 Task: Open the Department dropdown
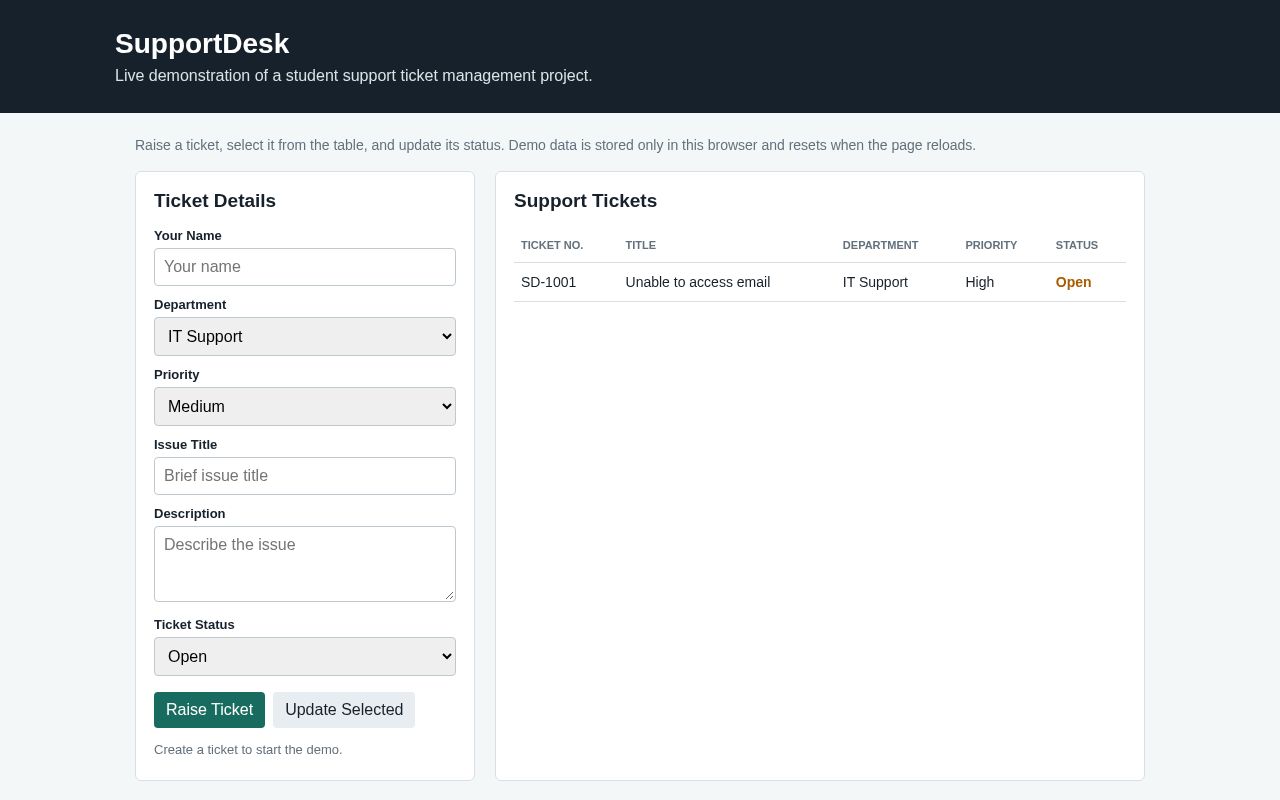click(305, 337)
